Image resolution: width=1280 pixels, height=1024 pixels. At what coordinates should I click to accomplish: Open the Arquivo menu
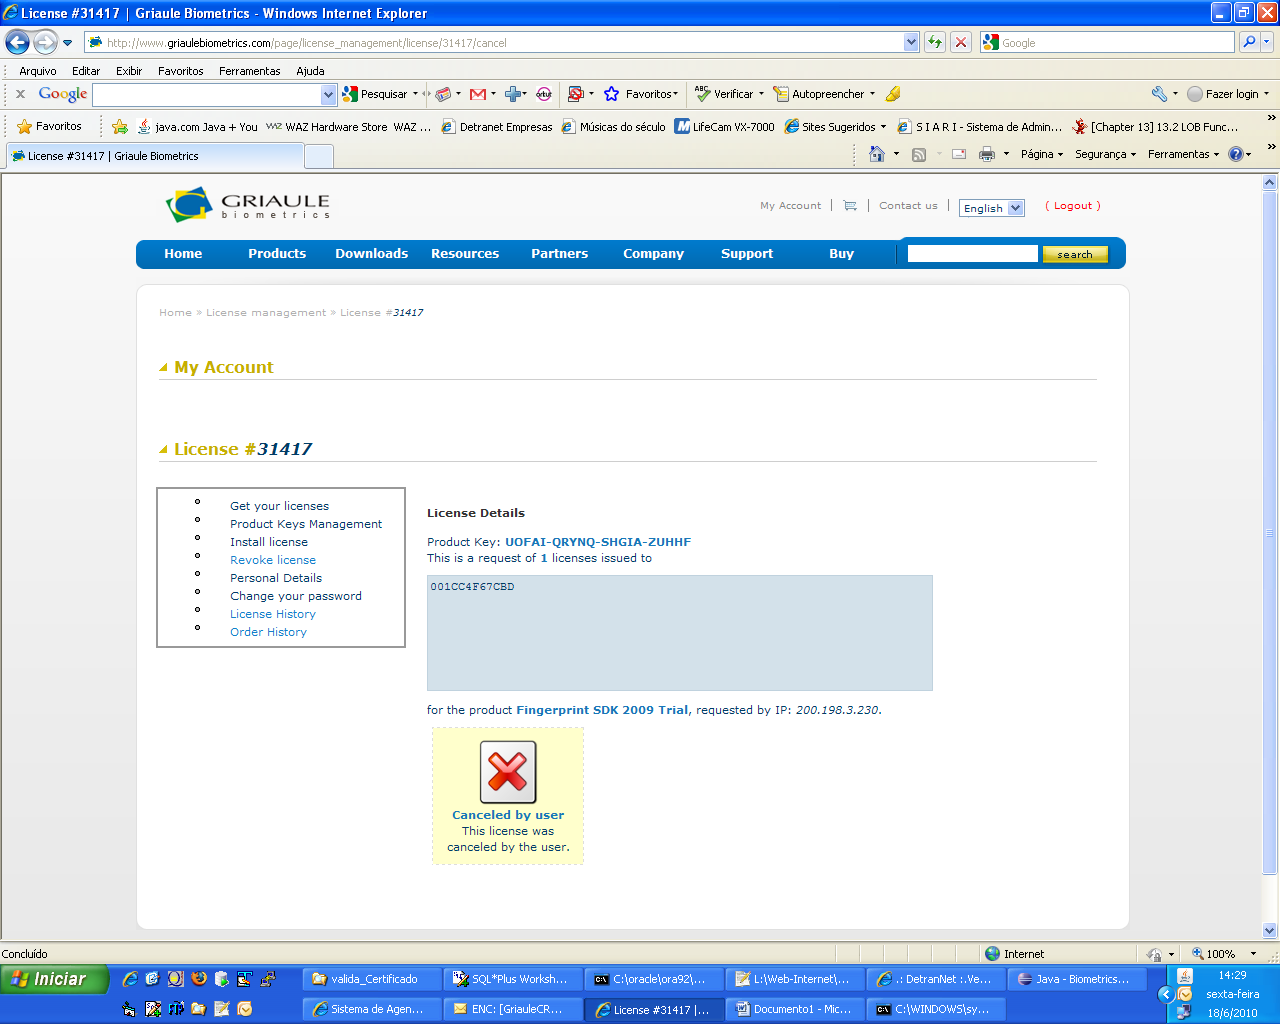(x=38, y=71)
